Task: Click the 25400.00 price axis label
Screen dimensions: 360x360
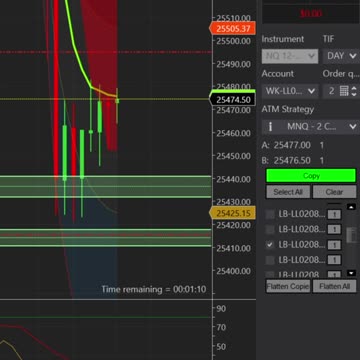Action: click(233, 271)
